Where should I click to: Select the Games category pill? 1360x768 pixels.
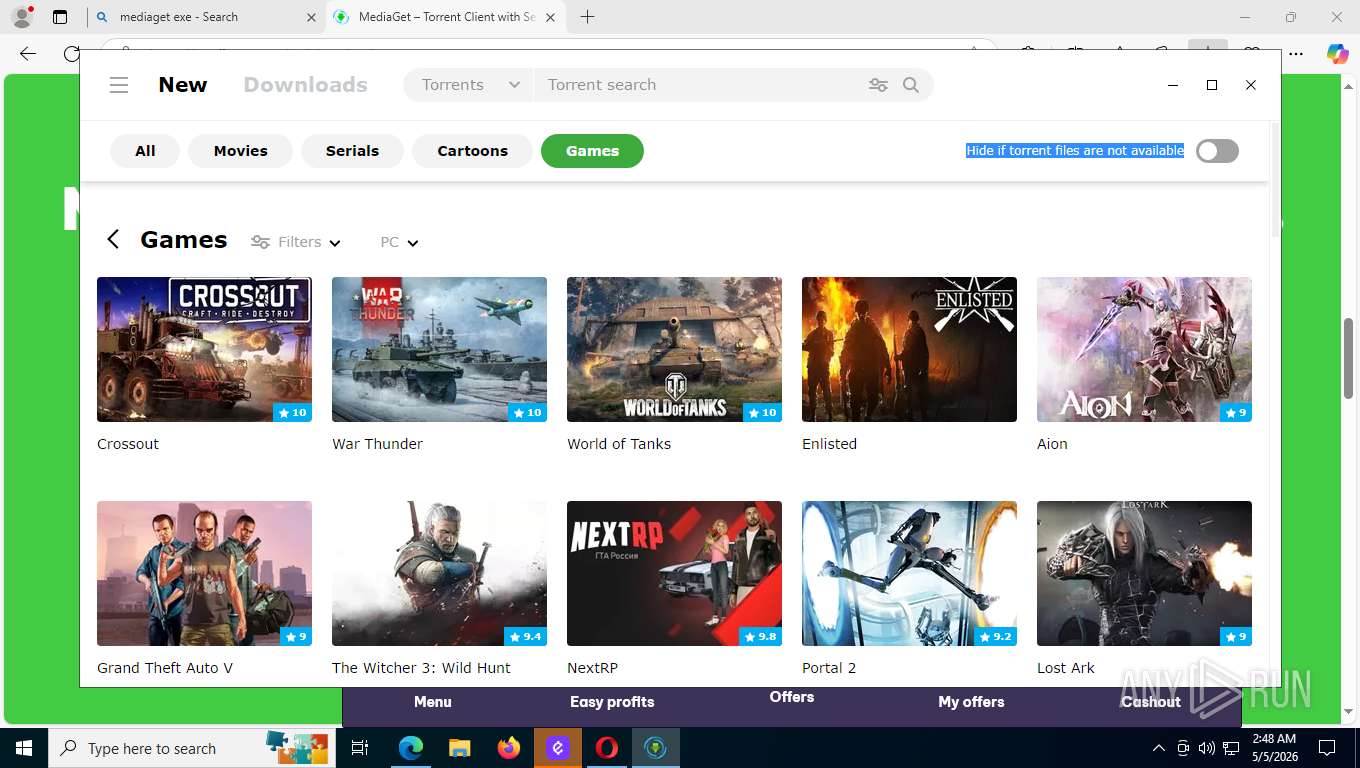click(592, 151)
